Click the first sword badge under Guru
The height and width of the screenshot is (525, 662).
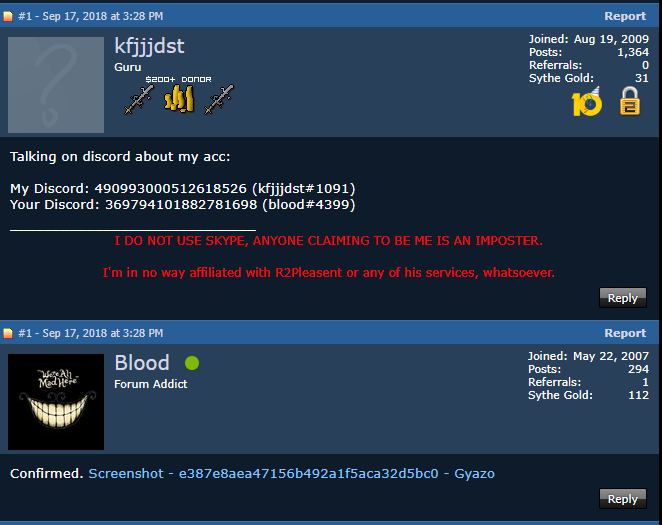pos(139,100)
